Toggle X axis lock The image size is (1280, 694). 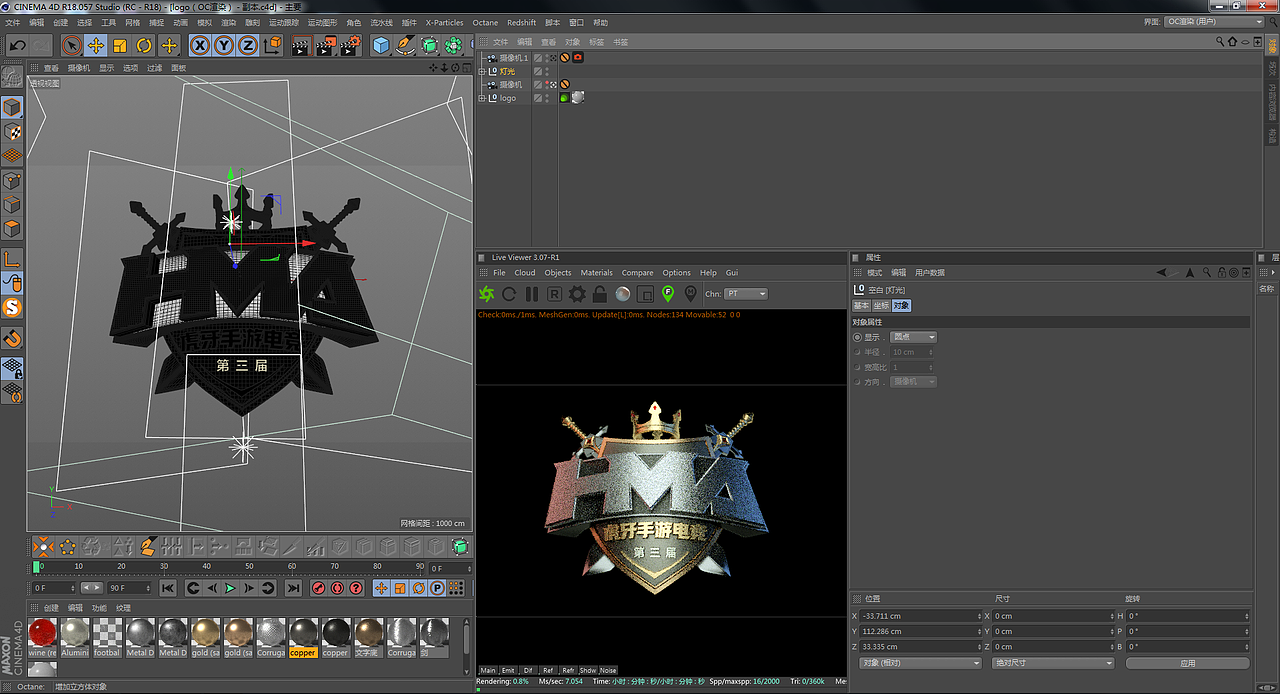200,45
